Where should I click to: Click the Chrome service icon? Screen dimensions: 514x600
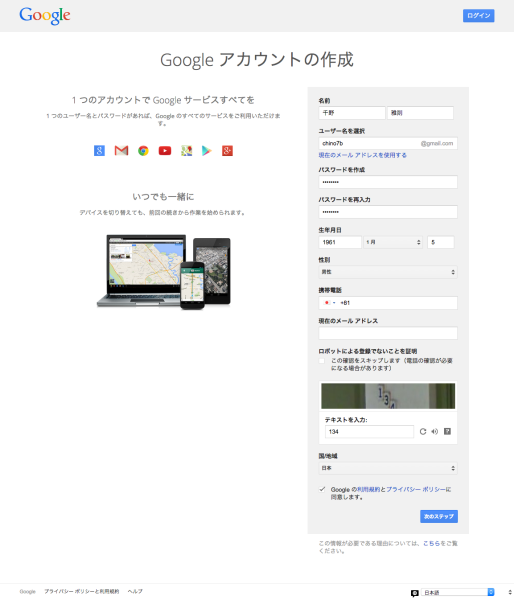(143, 151)
